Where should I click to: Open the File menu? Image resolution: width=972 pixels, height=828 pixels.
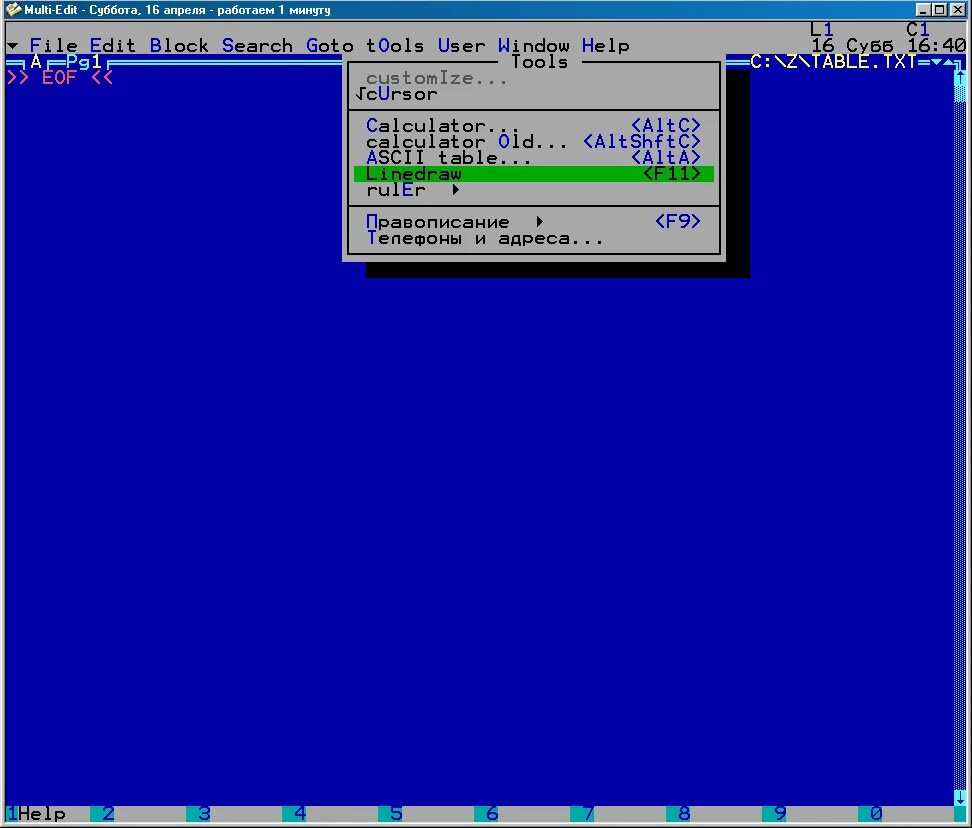(53, 46)
